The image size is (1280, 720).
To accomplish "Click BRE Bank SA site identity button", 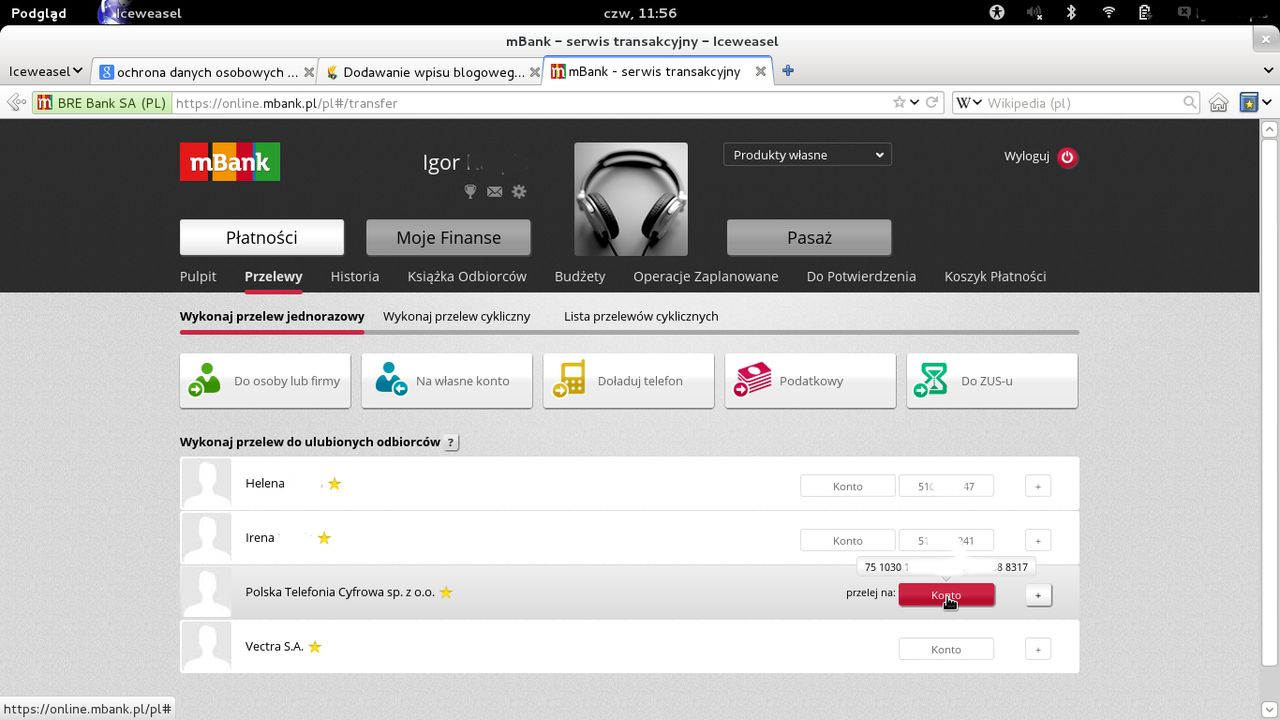I will 101,102.
